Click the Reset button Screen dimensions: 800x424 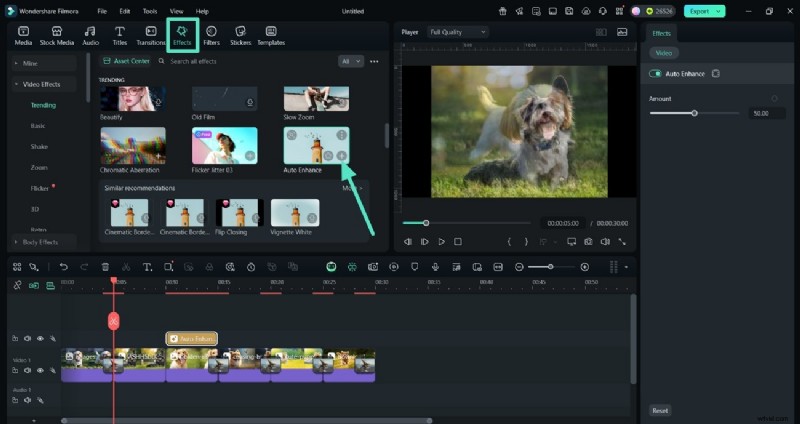(x=660, y=410)
